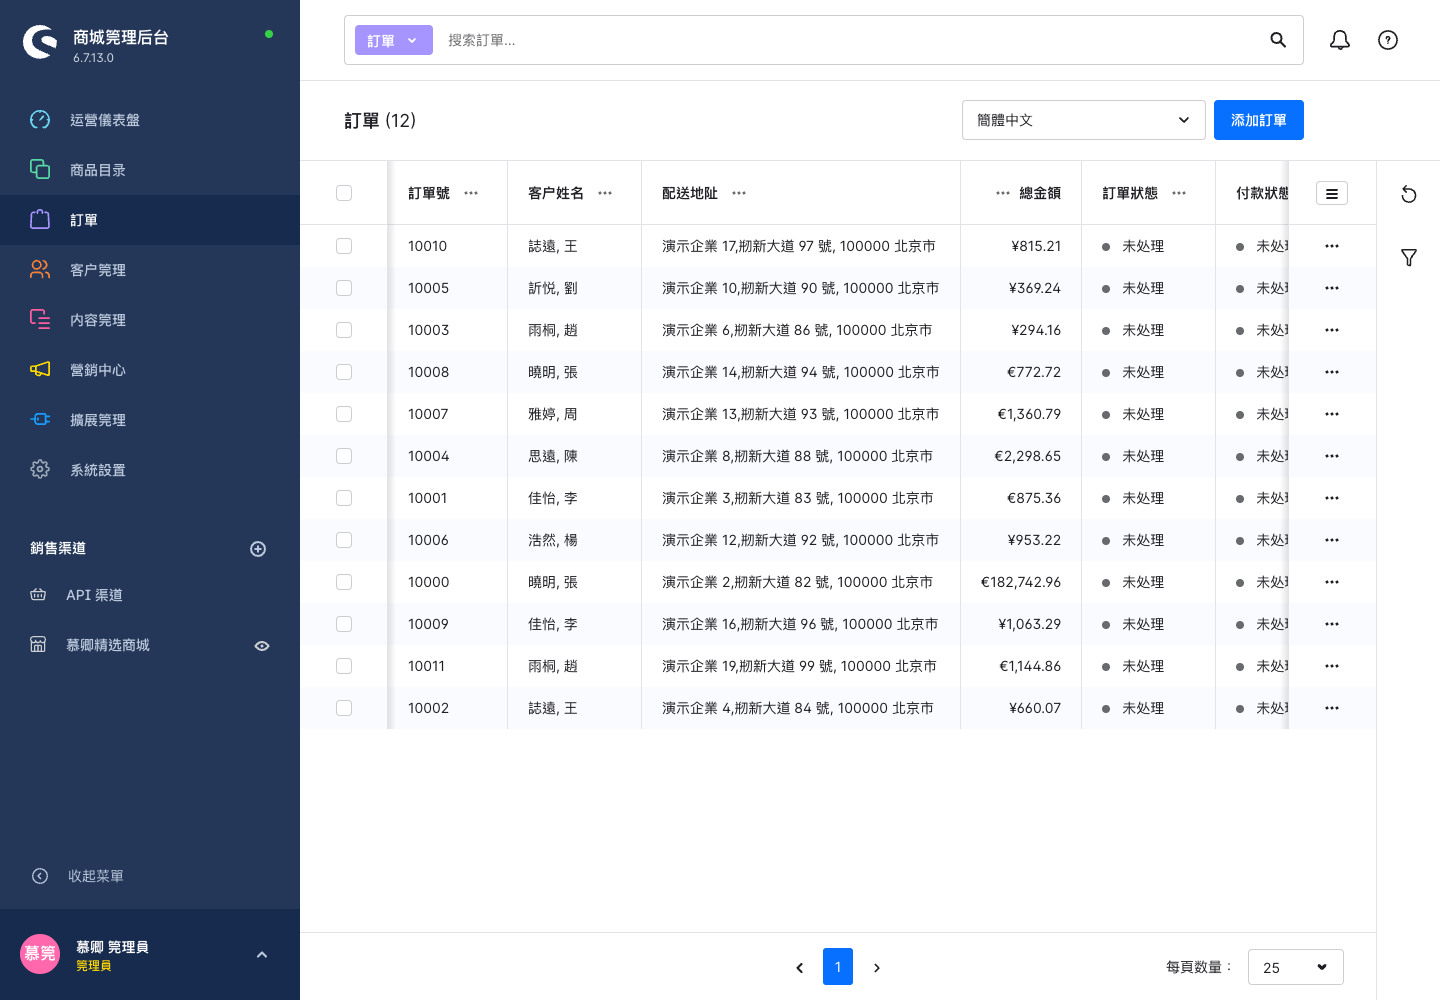Open row actions for order 10006
1440x1000 pixels.
pyautogui.click(x=1332, y=540)
